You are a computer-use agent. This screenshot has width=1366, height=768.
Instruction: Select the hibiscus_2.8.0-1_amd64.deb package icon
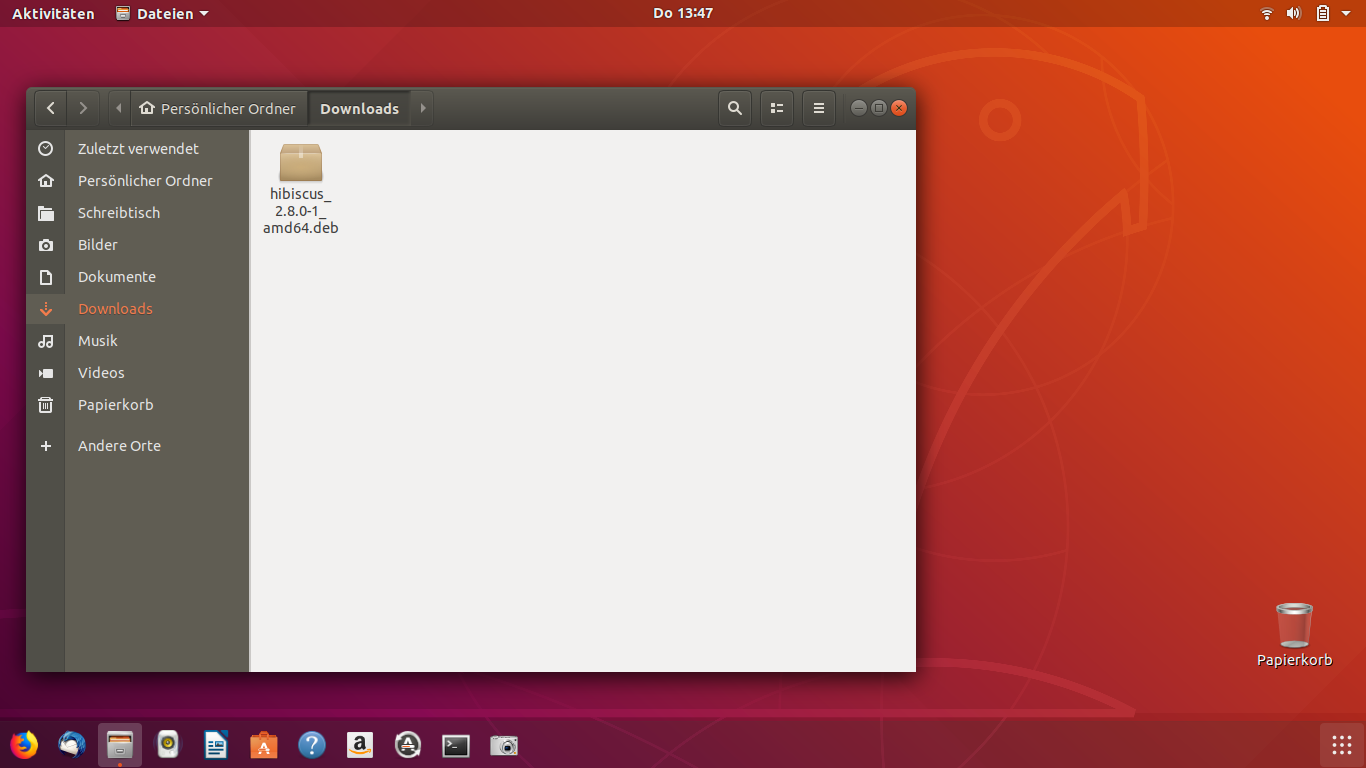[301, 162]
